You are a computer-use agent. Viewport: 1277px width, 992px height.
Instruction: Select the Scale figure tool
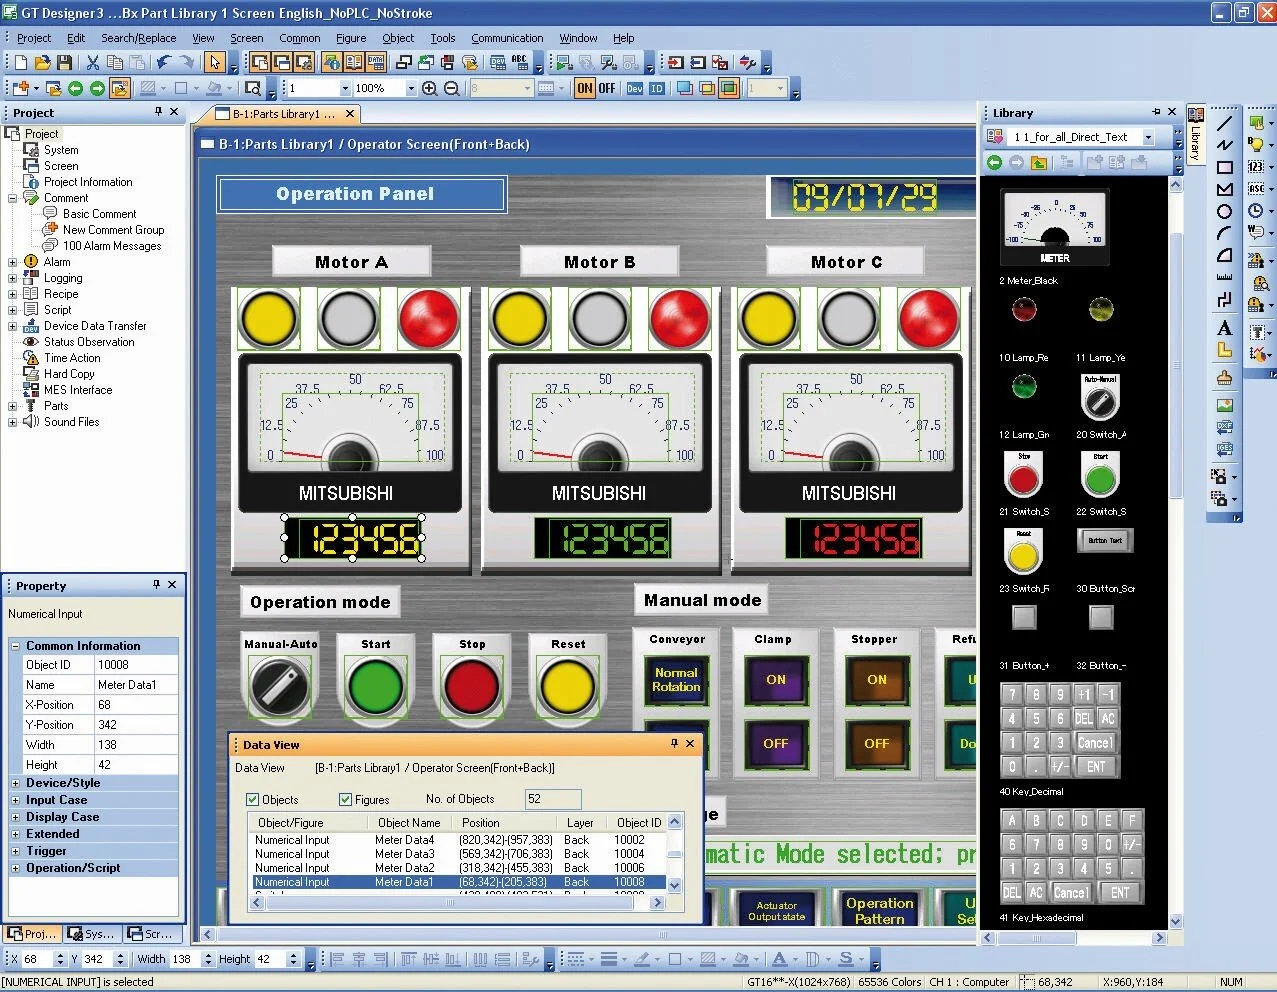click(x=1224, y=277)
